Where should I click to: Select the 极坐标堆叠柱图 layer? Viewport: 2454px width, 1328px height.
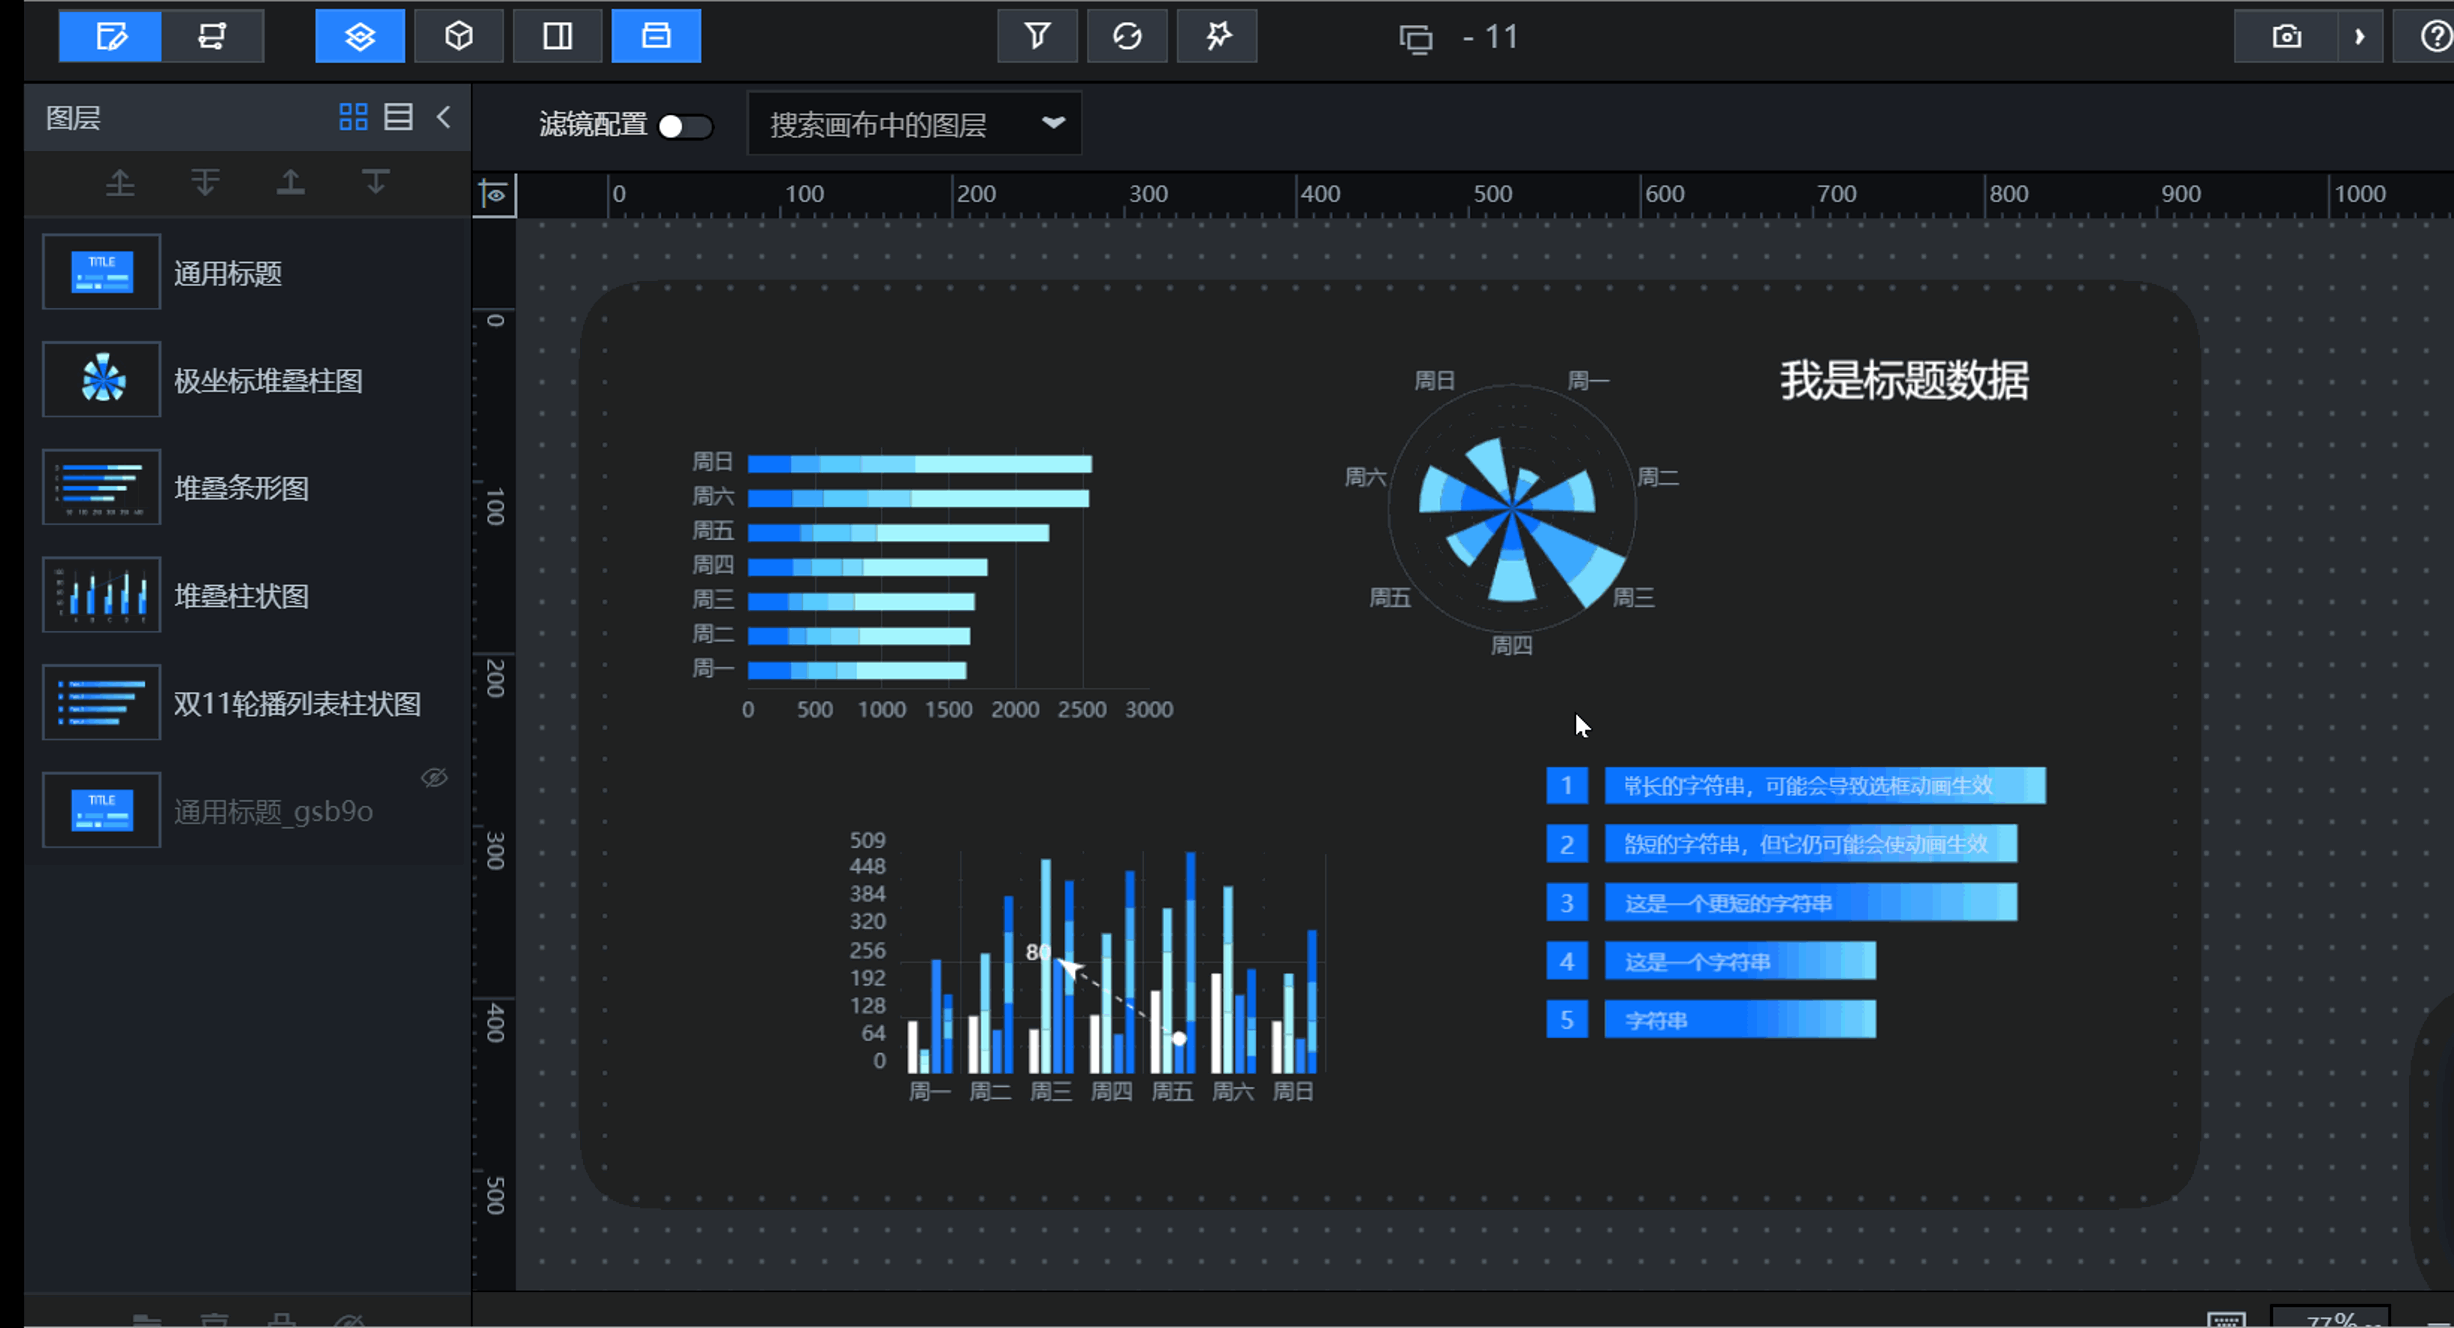click(x=268, y=380)
